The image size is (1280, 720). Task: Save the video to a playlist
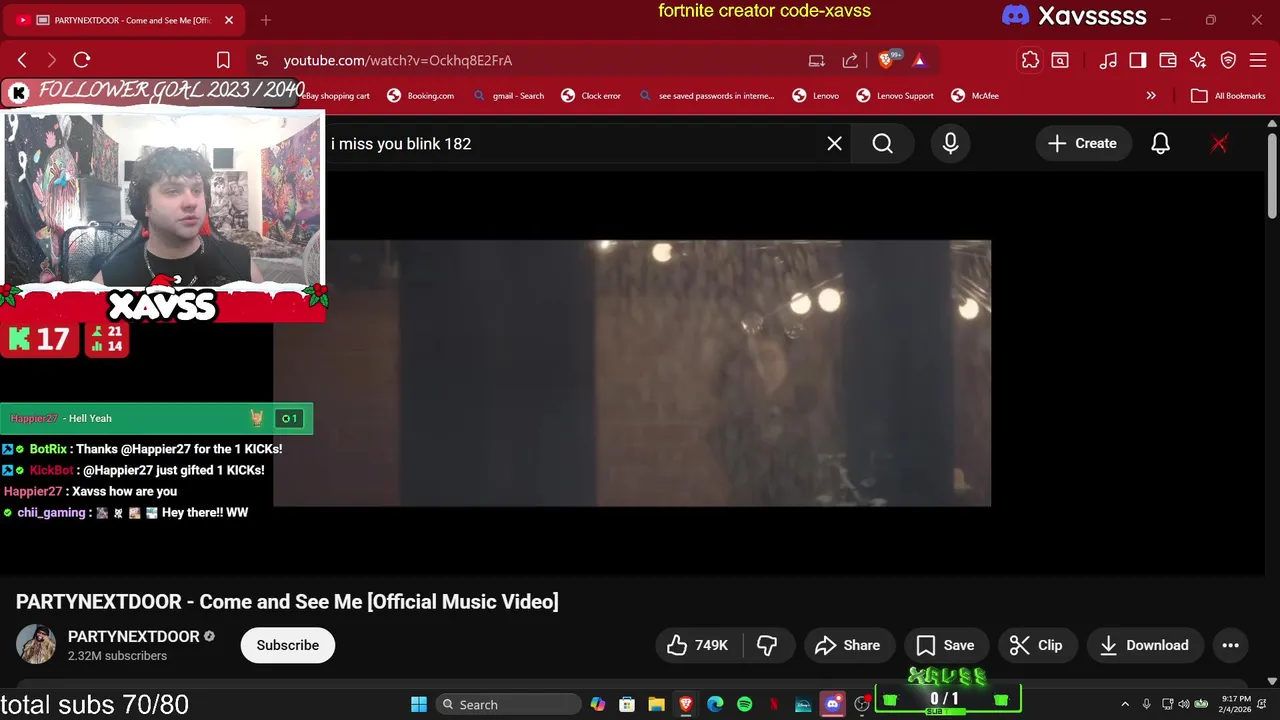coord(946,645)
